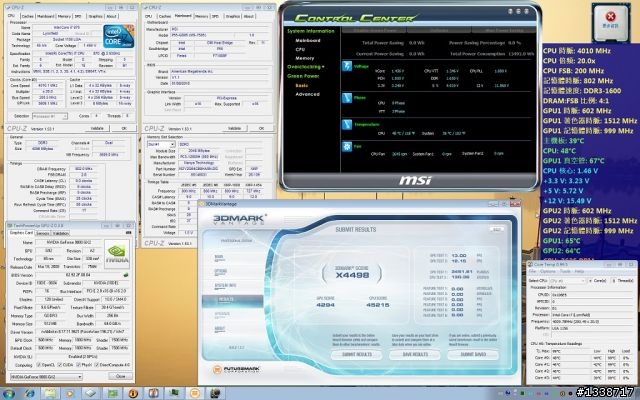
Task: Select Advanced in MSI Control Center sidebar
Action: 307,94
